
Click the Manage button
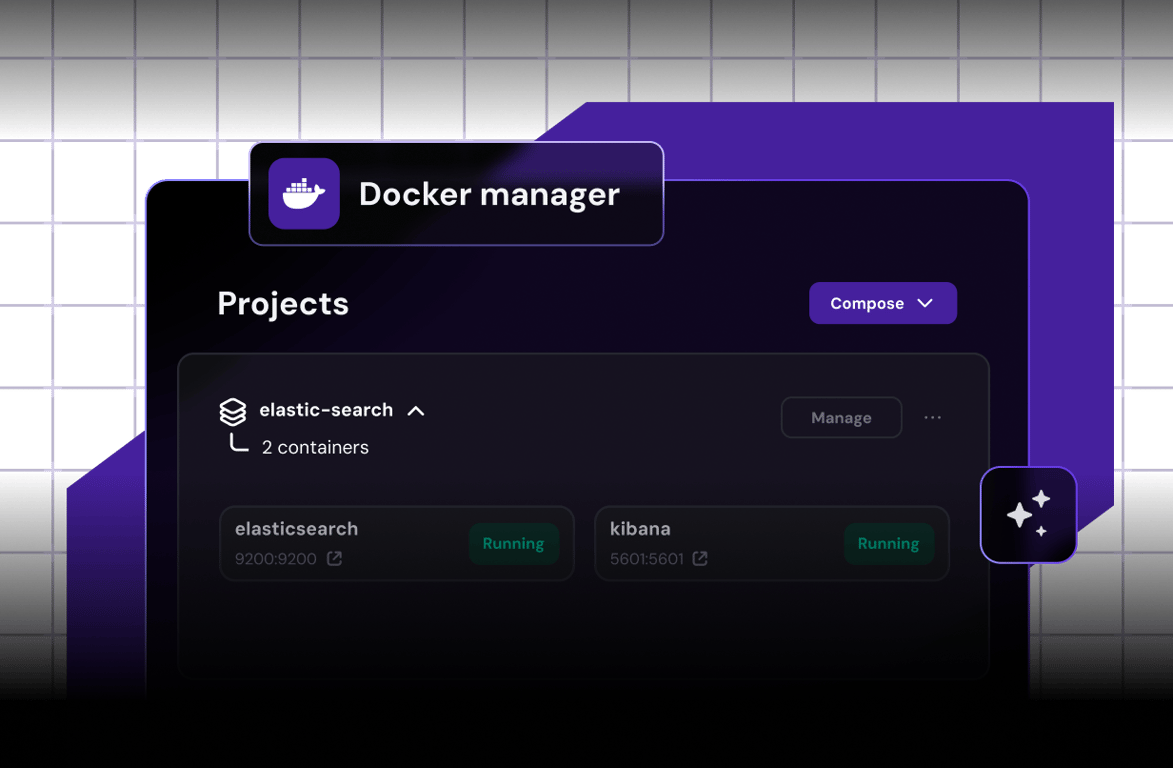841,417
